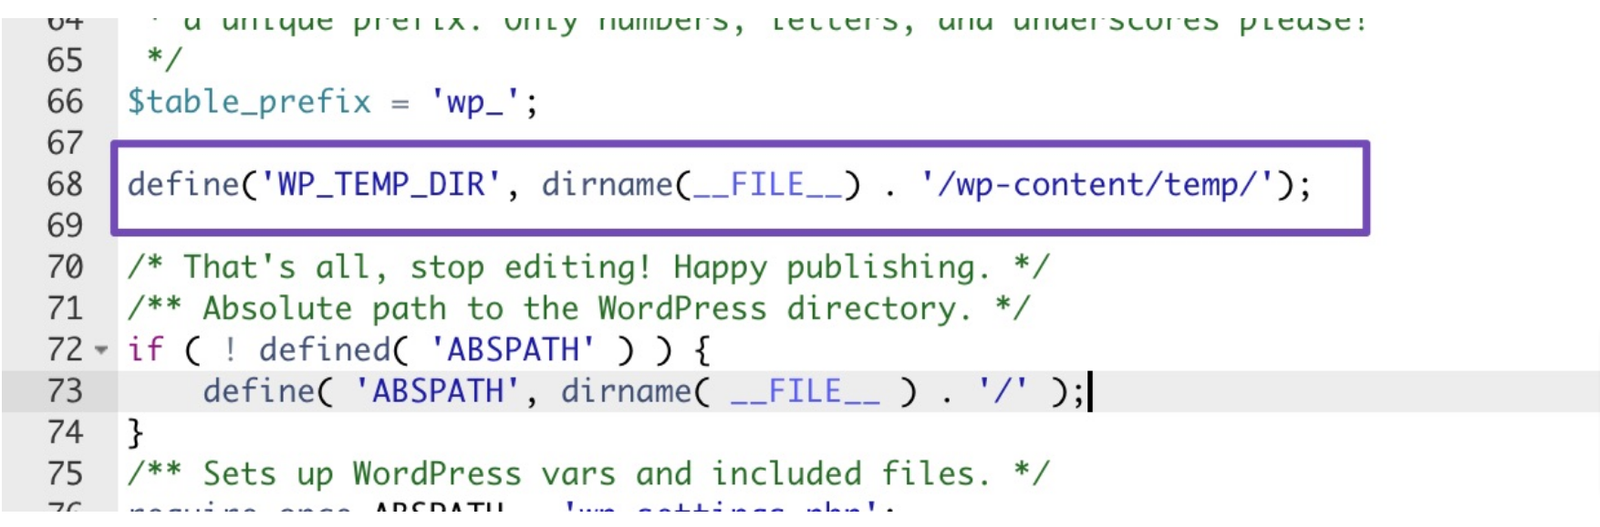Click 'ABSPATH' string inside the defined() call
1600x527 pixels.
pos(512,350)
